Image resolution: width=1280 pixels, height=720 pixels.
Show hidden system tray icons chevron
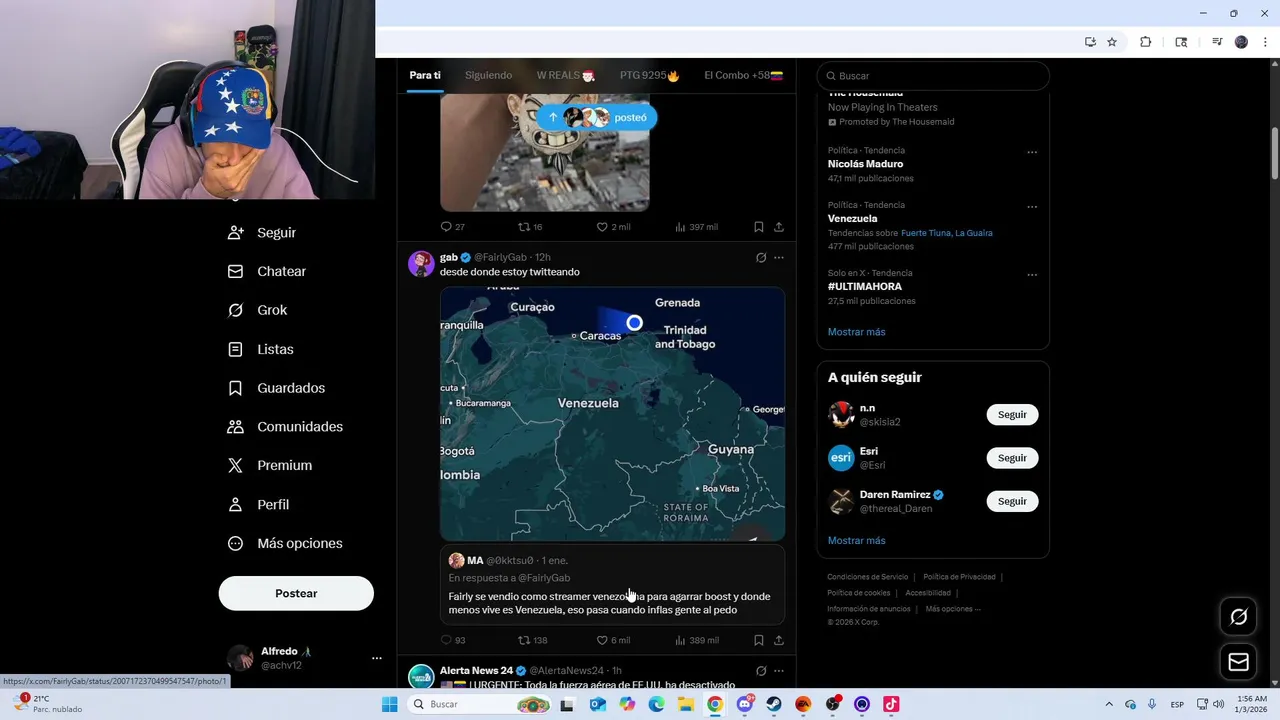coord(1108,704)
